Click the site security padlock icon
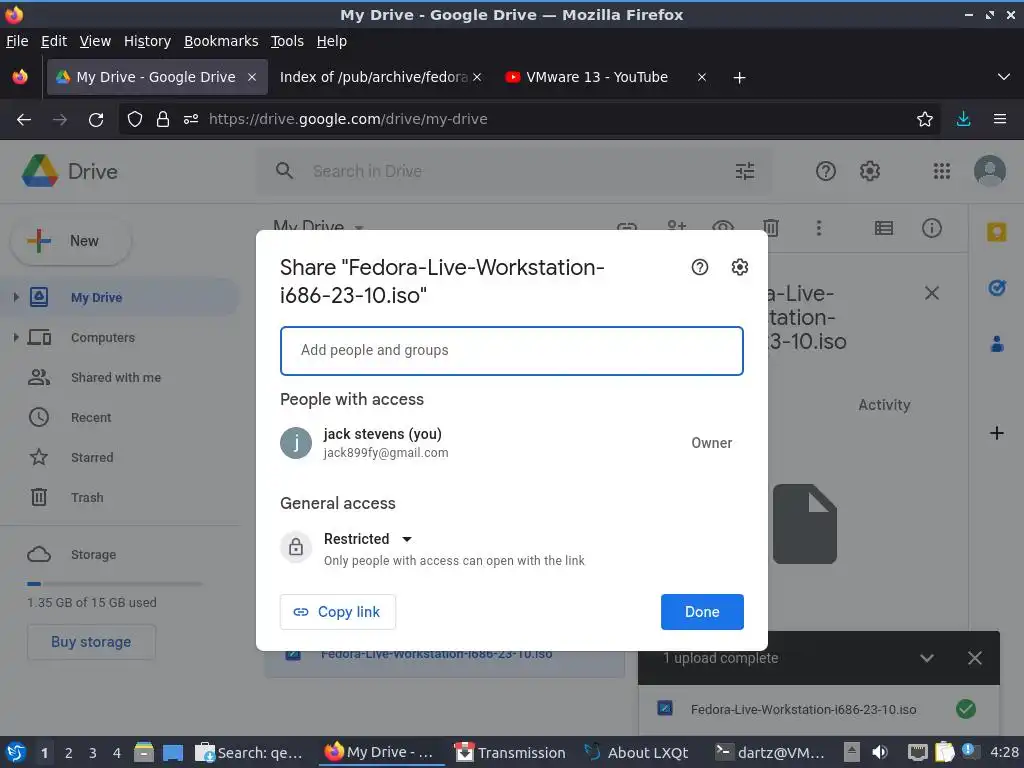The width and height of the screenshot is (1024, 768). pyautogui.click(x=163, y=120)
